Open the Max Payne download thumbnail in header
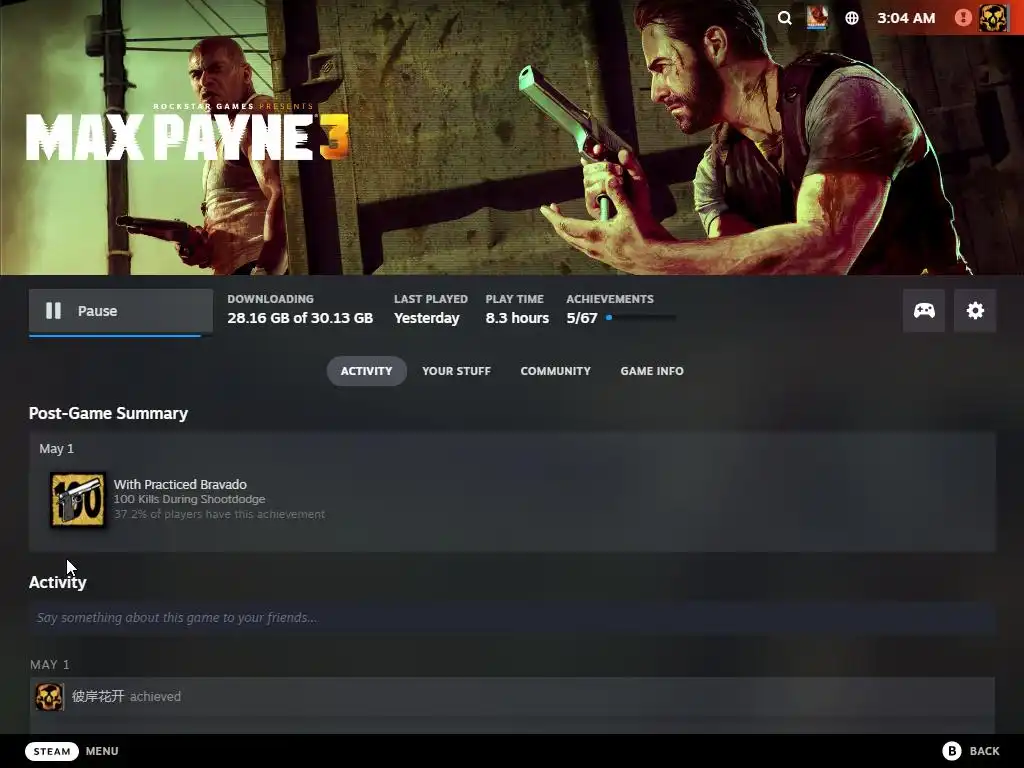 817,18
